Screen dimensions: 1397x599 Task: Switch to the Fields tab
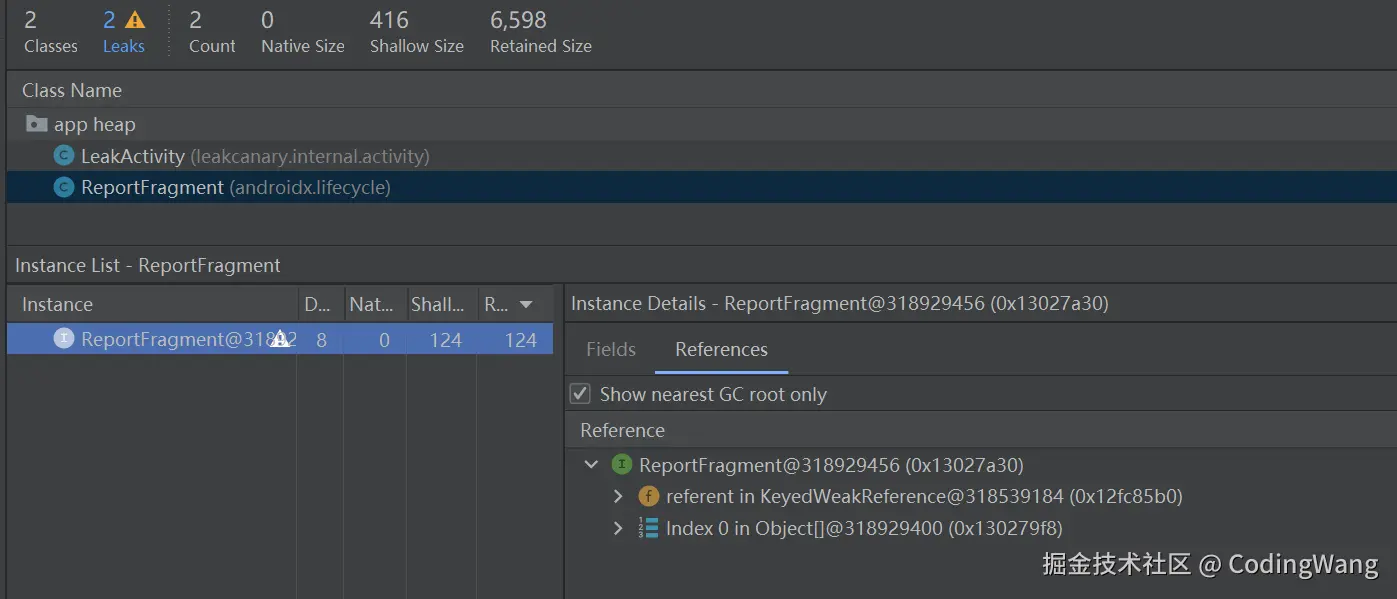pos(611,349)
